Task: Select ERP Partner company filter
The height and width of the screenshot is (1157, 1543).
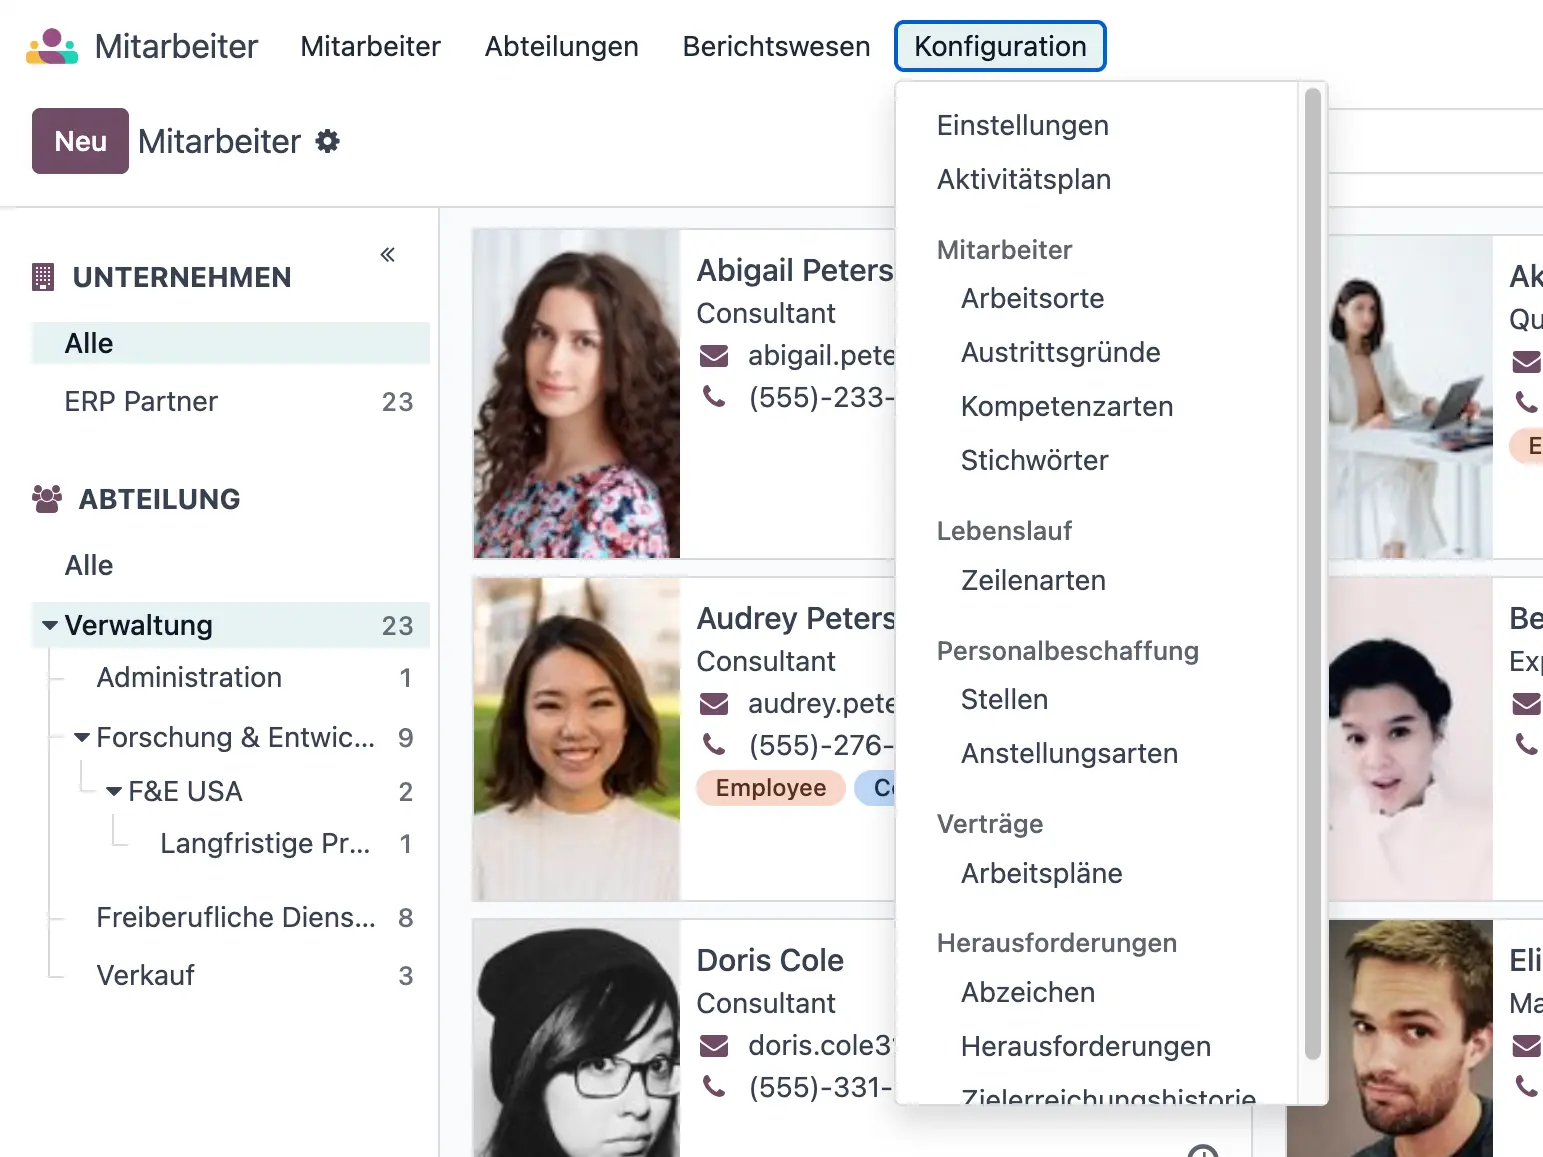Action: [x=141, y=401]
